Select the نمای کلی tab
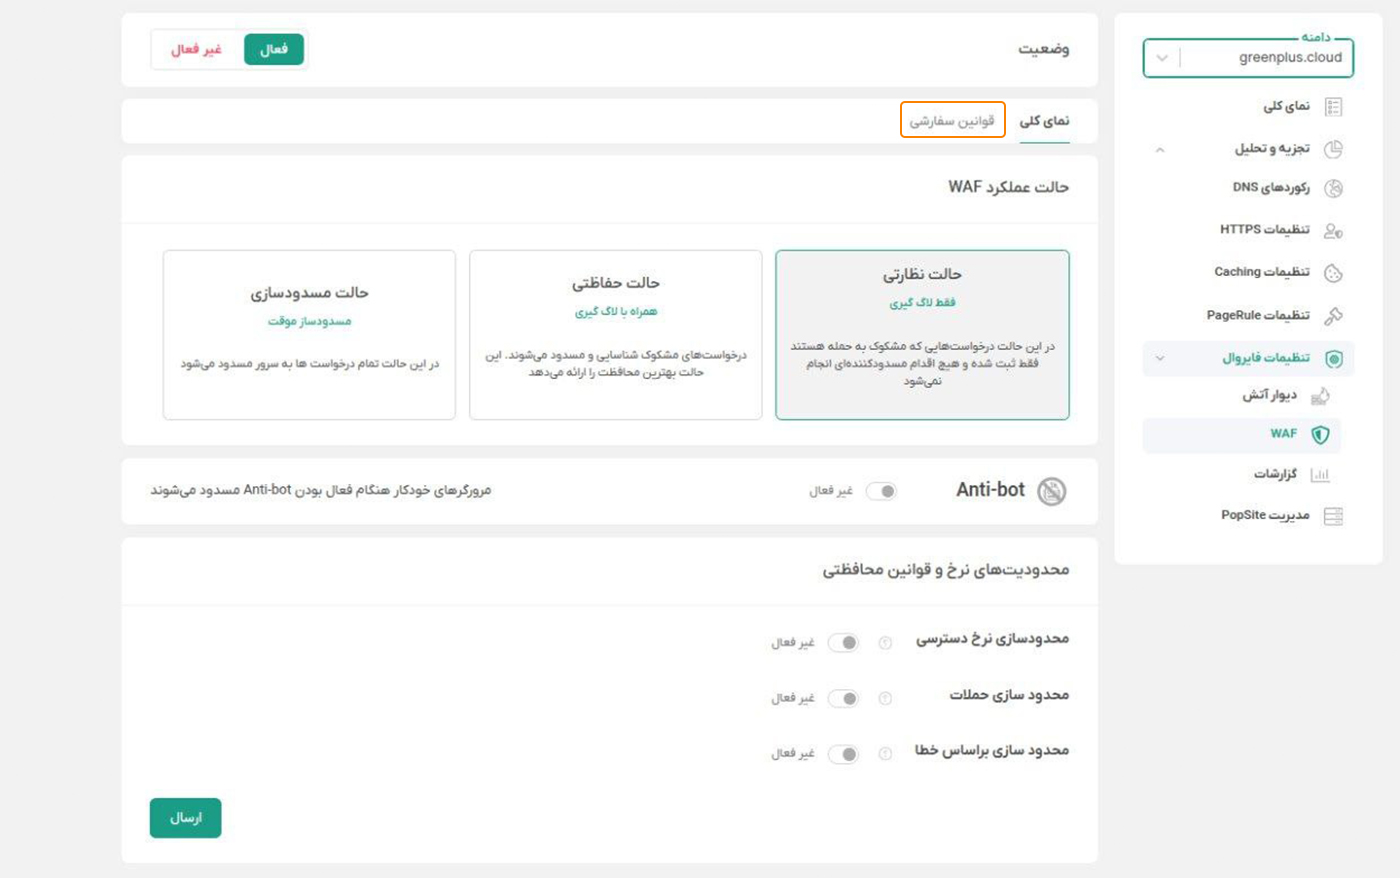Image resolution: width=1400 pixels, height=878 pixels. (1046, 119)
